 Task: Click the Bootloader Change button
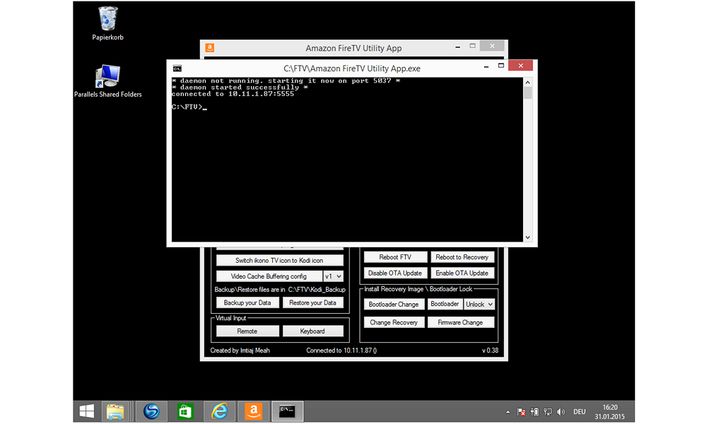pos(394,304)
